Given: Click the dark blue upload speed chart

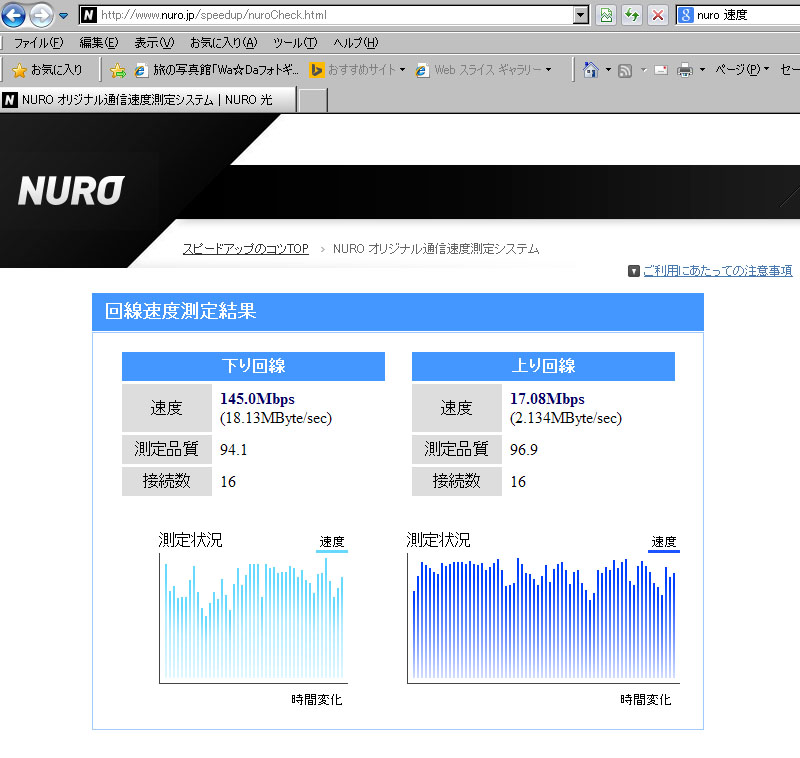Looking at the screenshot, I should click(x=543, y=619).
